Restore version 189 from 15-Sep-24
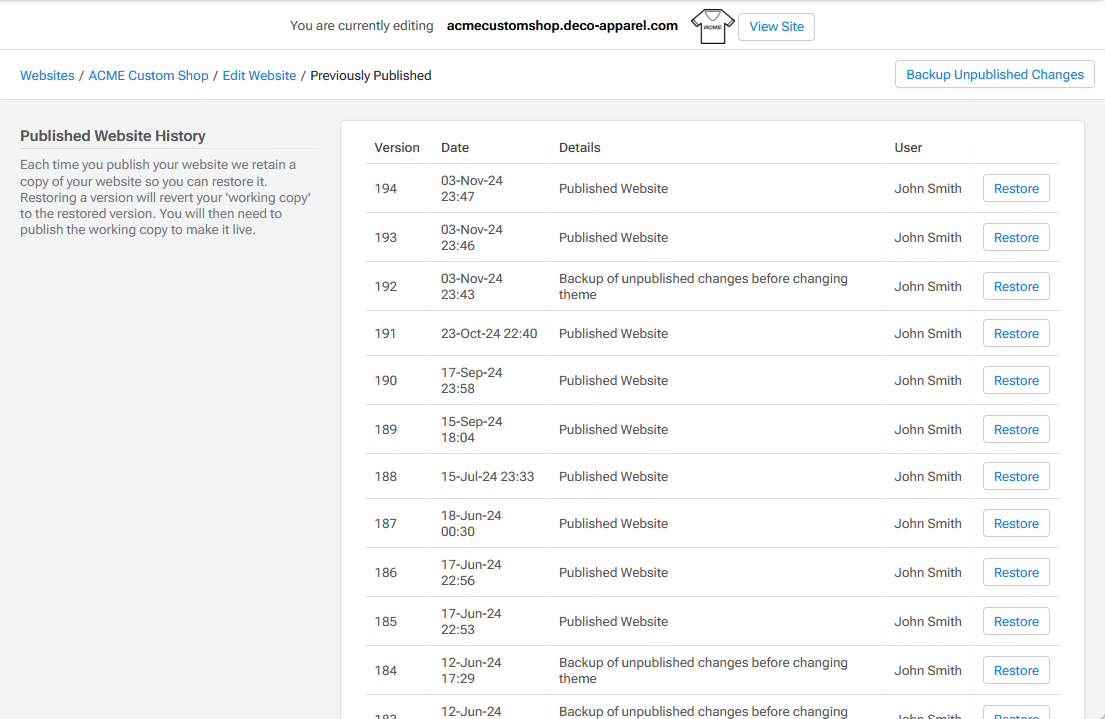1105x719 pixels. (x=1016, y=430)
